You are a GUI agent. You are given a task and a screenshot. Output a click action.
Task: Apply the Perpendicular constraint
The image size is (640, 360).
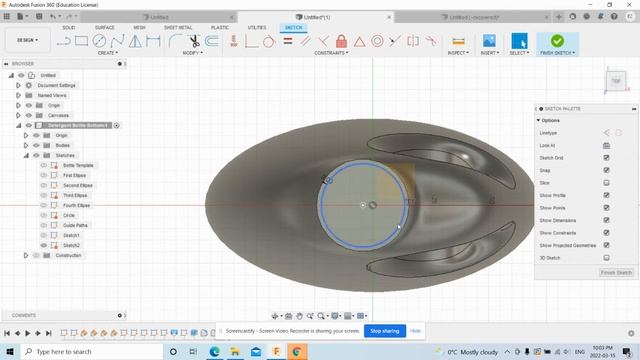click(x=323, y=41)
